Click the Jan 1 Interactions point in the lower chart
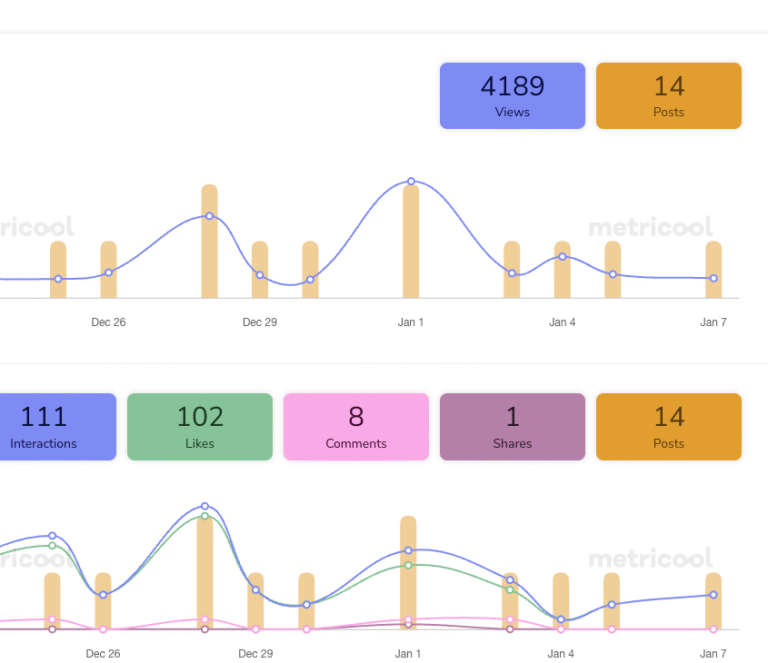The image size is (768, 663). click(x=408, y=550)
